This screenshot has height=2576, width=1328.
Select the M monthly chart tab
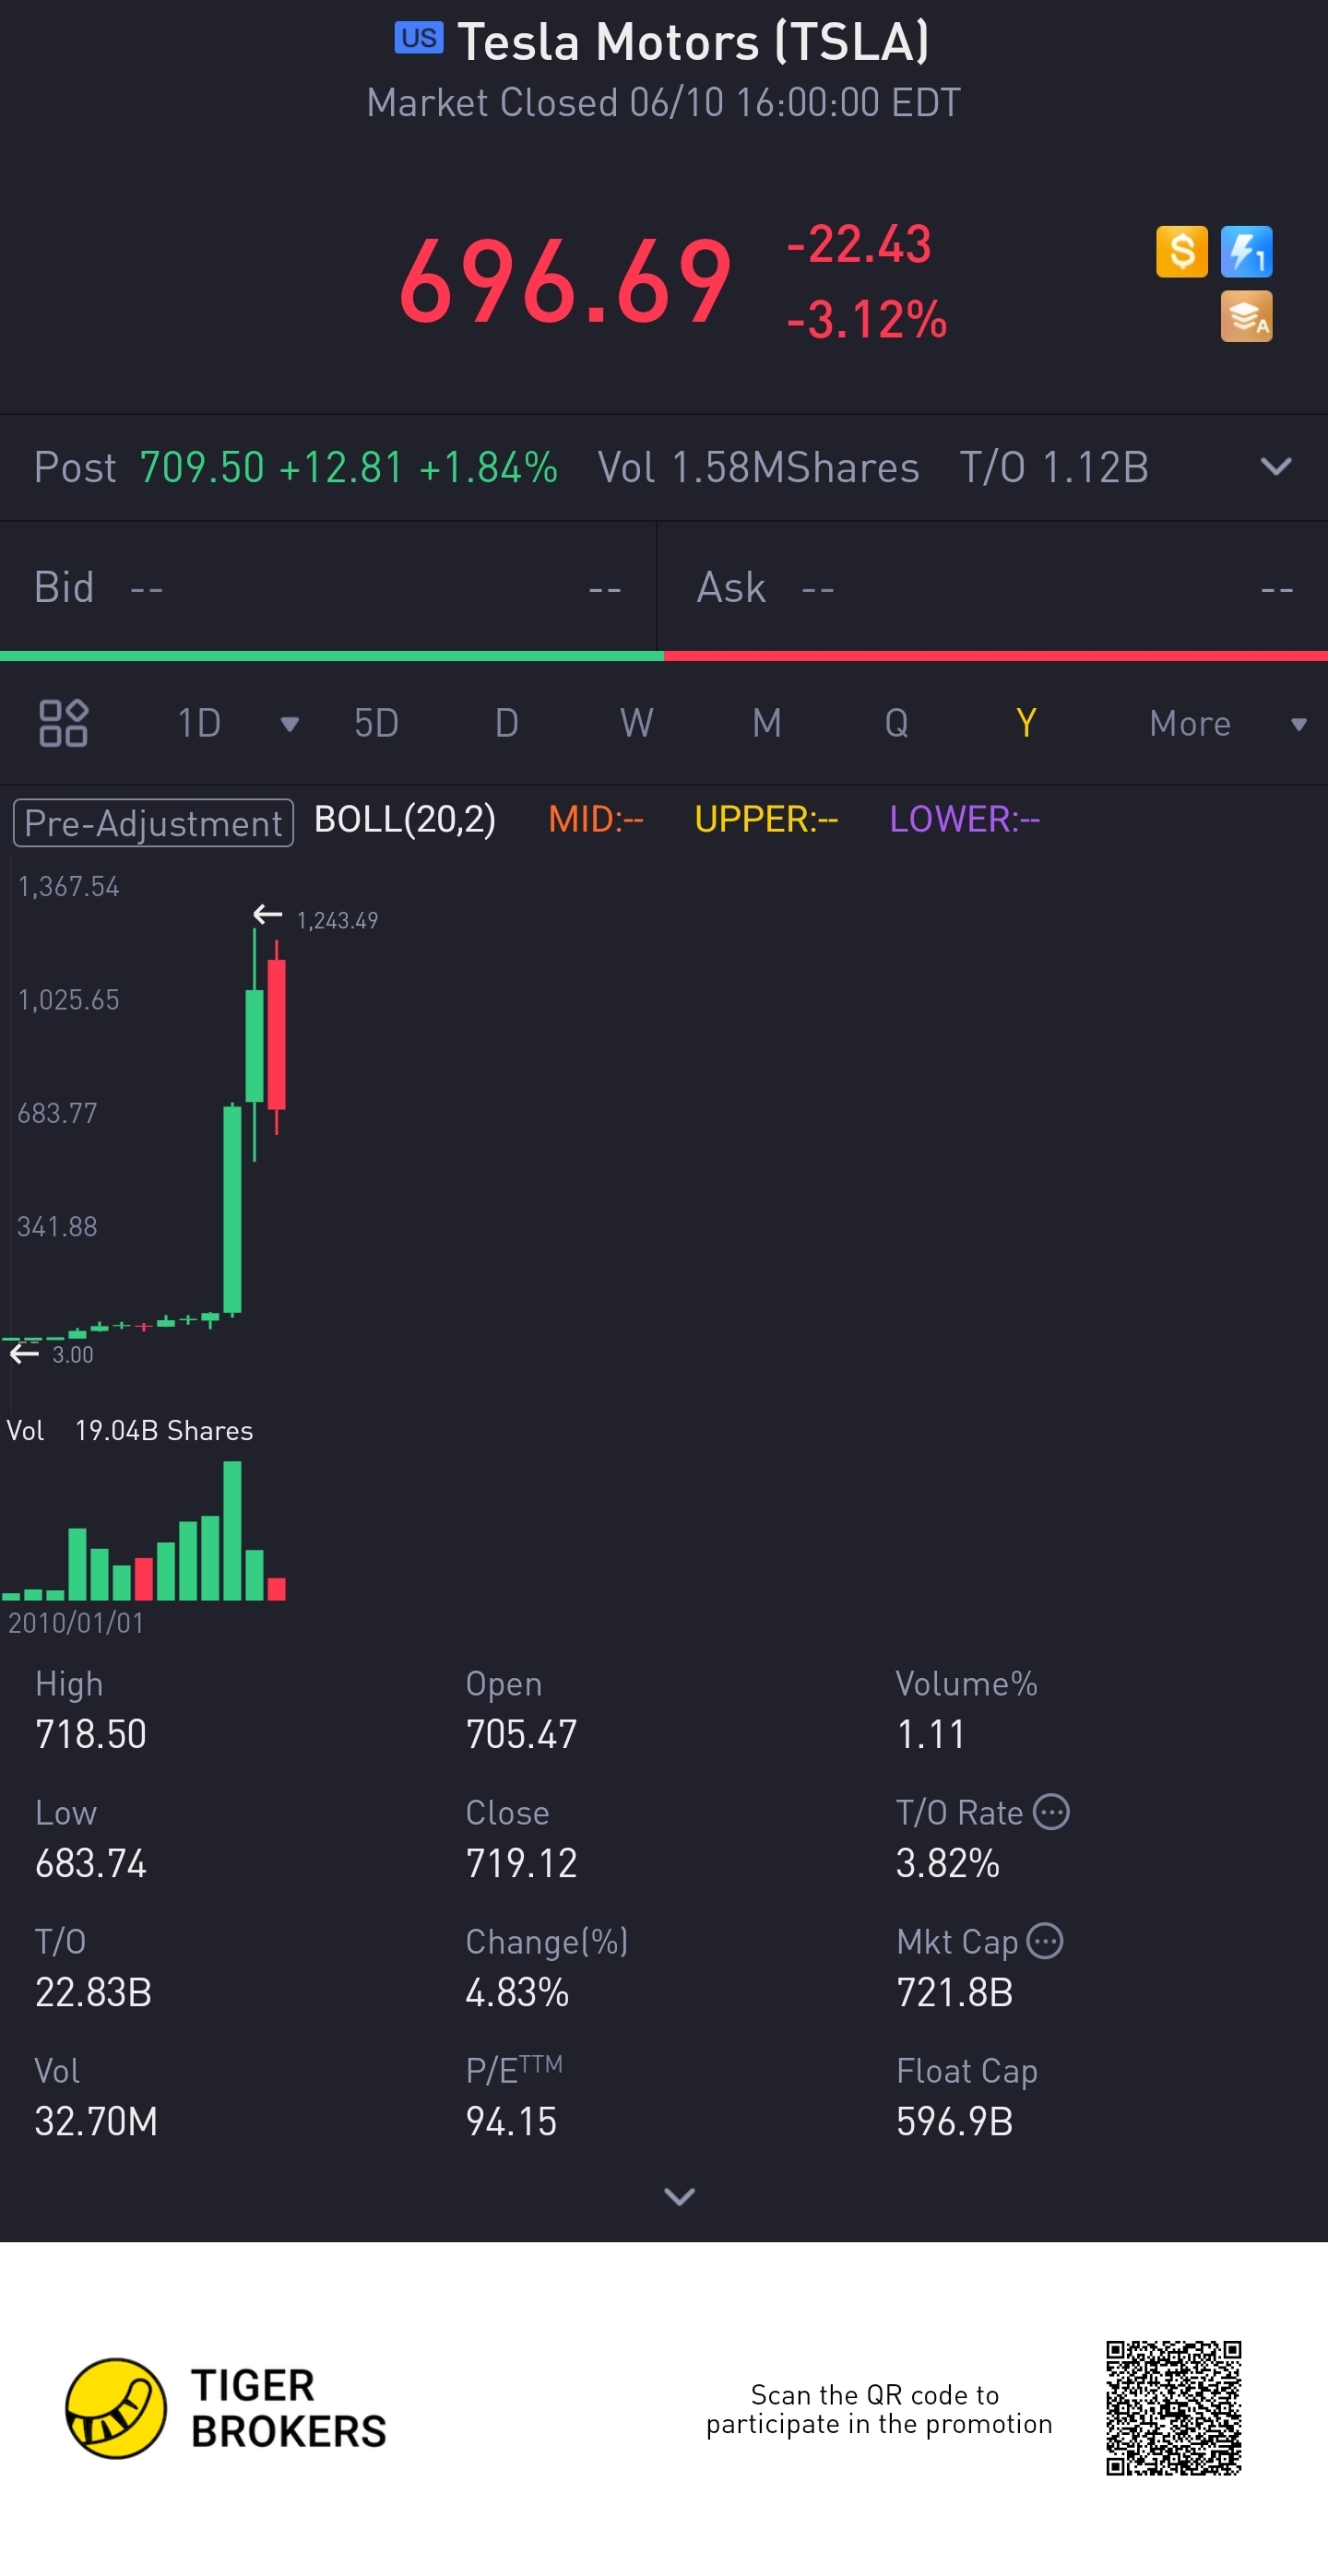(x=767, y=723)
